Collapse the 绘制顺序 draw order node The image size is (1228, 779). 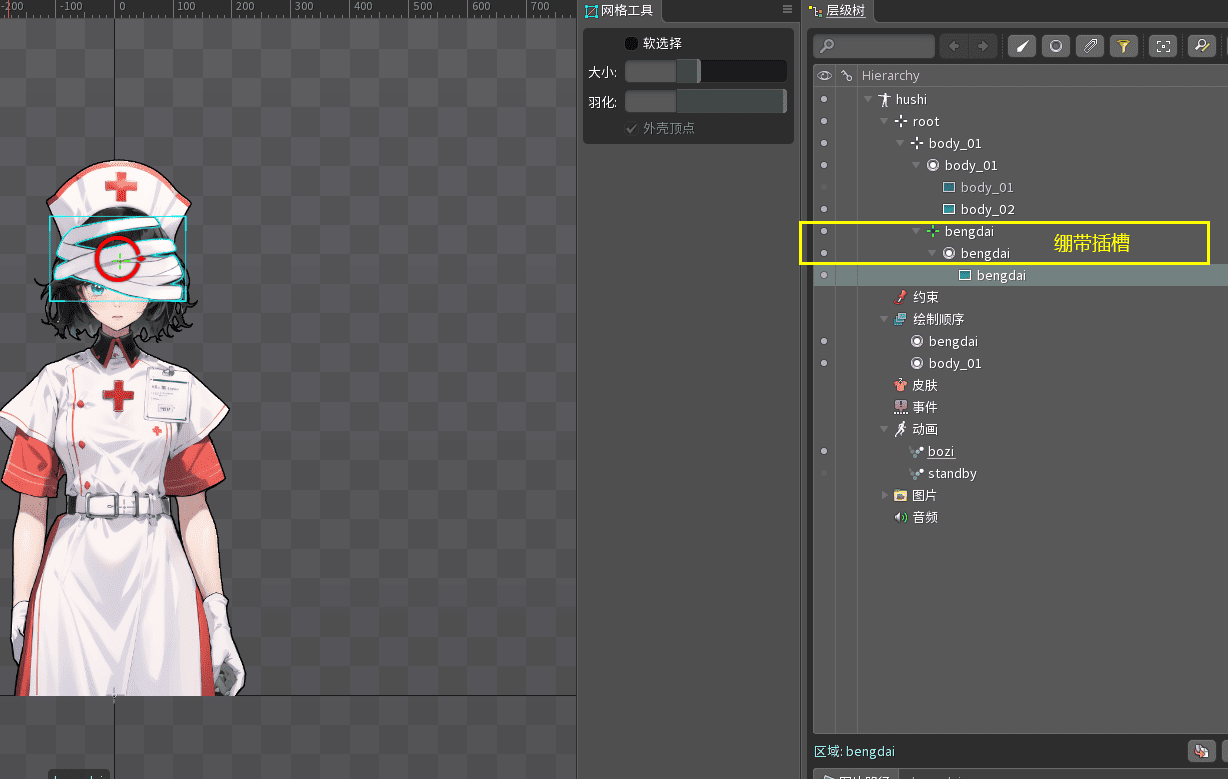click(884, 320)
